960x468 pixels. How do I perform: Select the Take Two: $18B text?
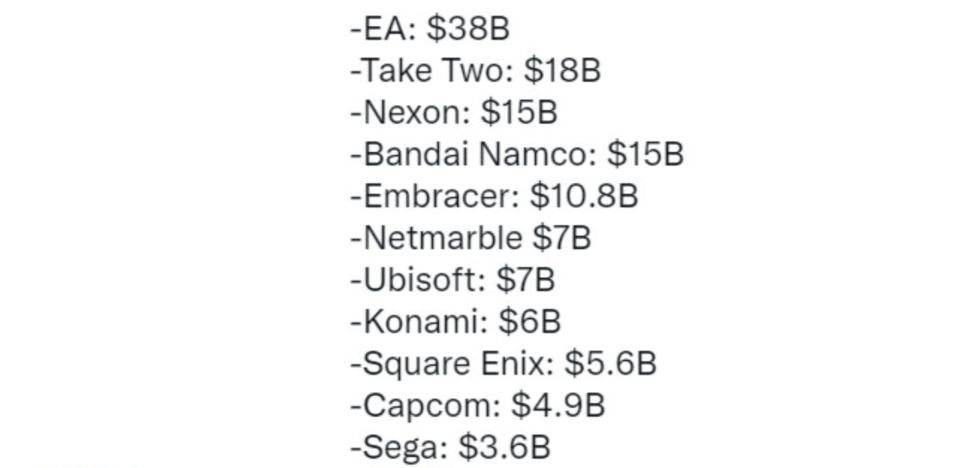(x=475, y=71)
